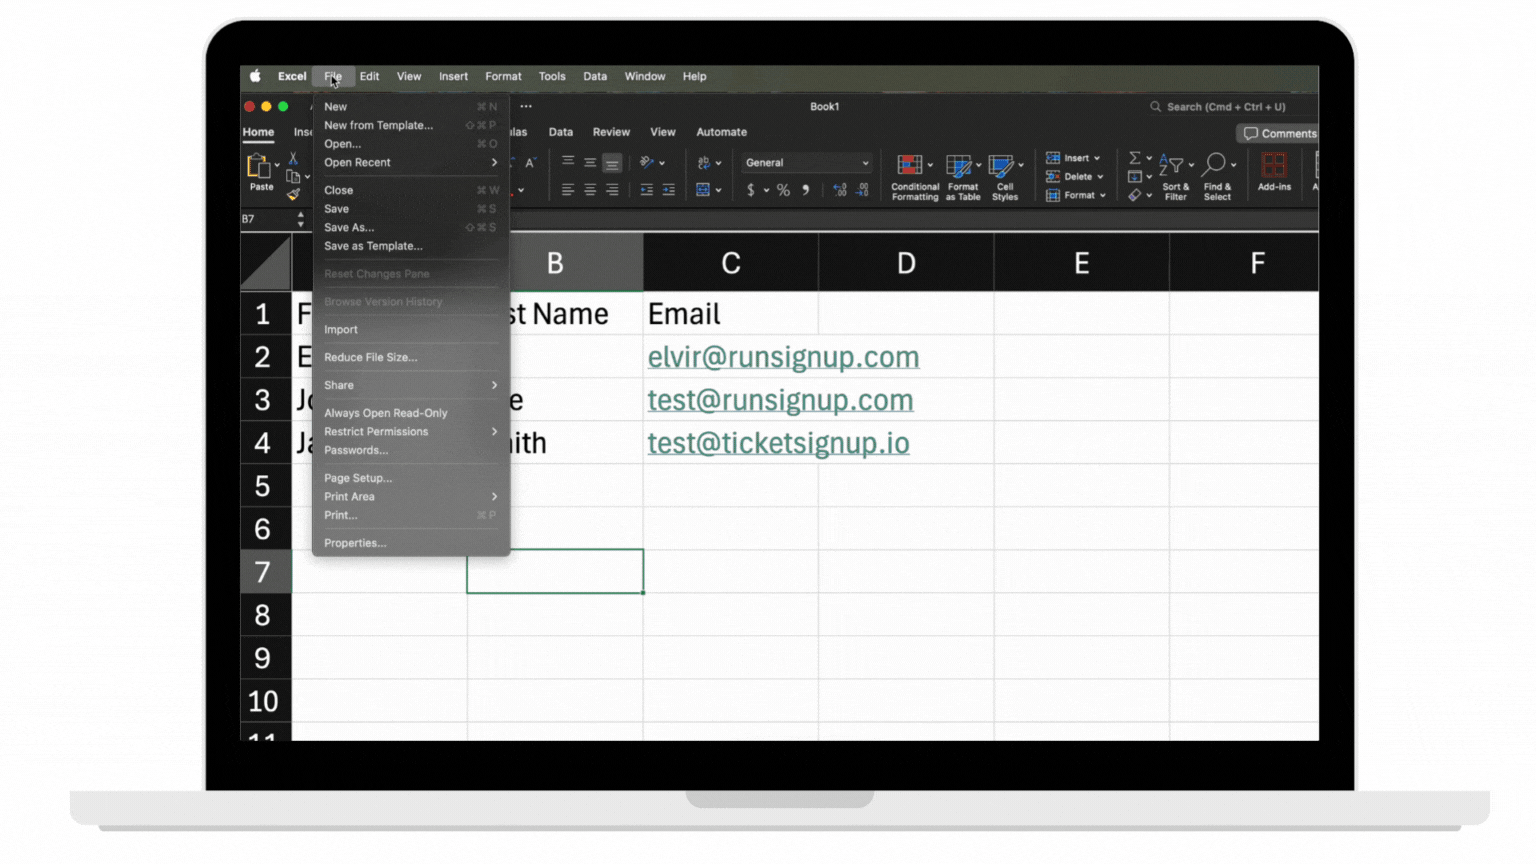
Task: Switch to the Review ribbon tab
Action: tap(611, 132)
